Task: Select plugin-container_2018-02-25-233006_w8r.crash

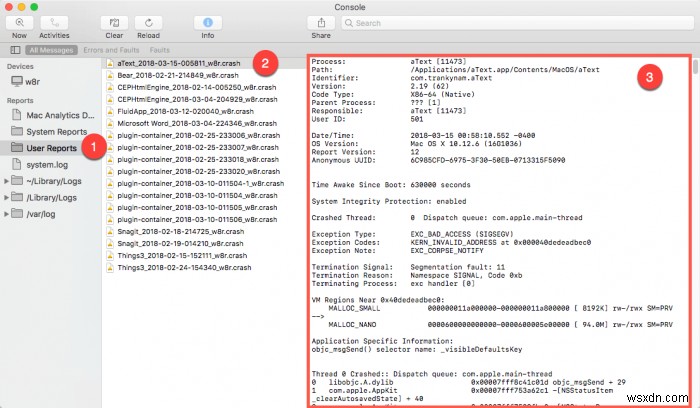Action: [x=199, y=136]
